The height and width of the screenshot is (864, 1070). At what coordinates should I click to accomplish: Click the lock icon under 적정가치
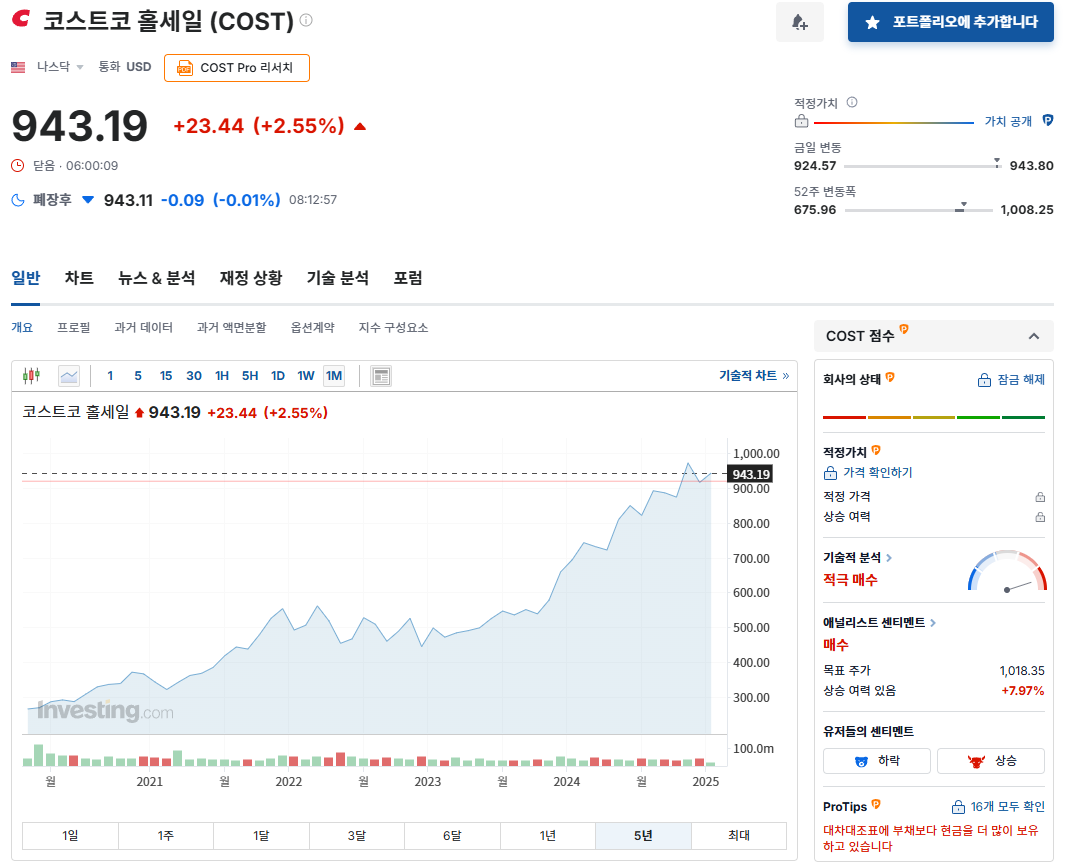pos(801,120)
